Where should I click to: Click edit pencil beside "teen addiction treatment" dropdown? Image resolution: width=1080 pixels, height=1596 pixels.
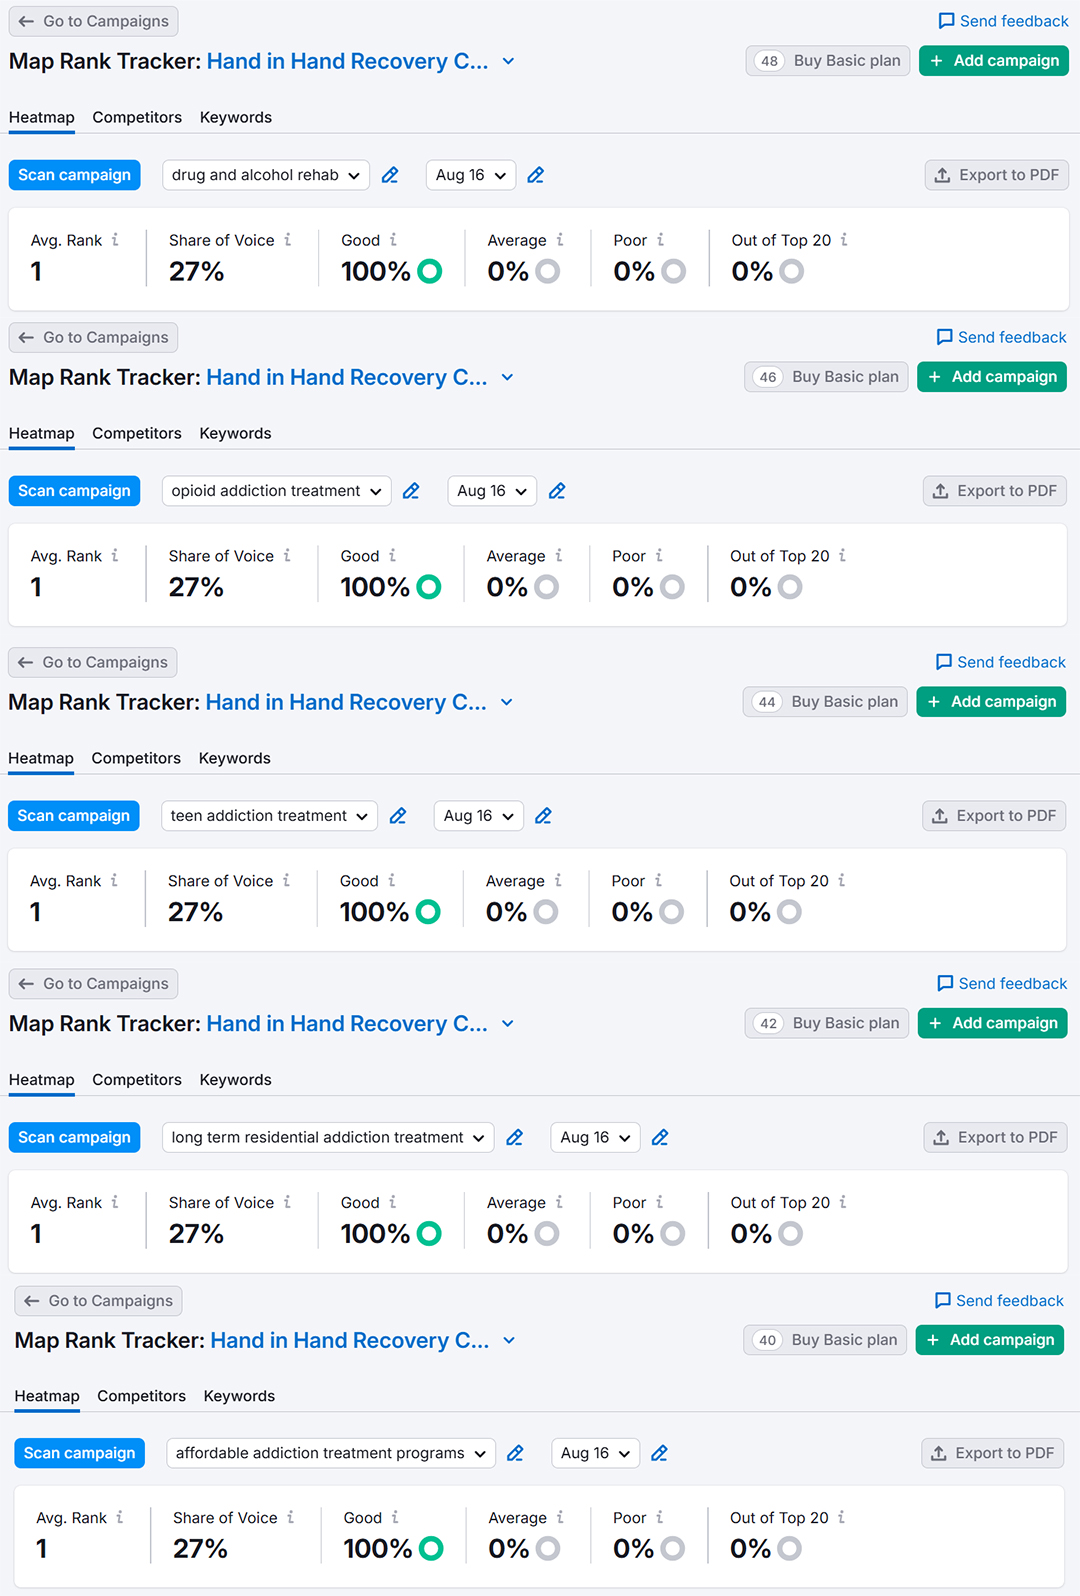tap(398, 816)
